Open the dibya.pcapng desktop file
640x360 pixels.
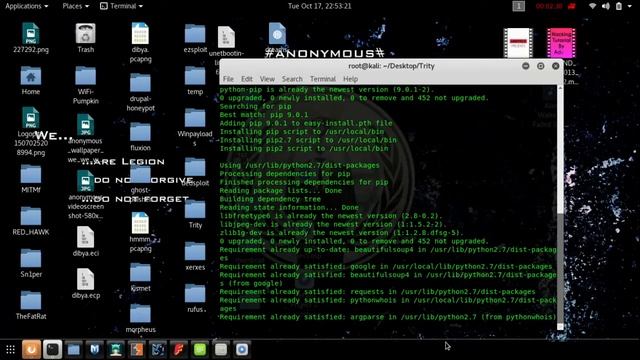(140, 43)
